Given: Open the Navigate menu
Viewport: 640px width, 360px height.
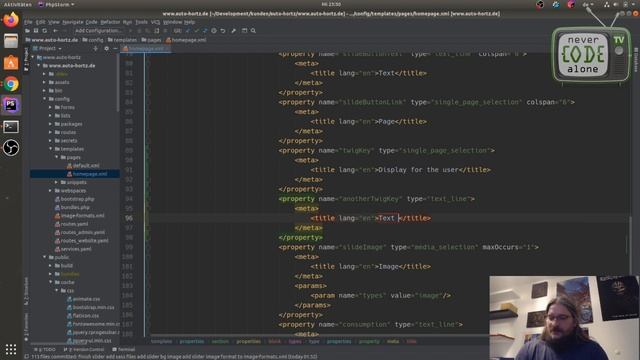Looking at the screenshot, I should pyautogui.click(x=73, y=22).
